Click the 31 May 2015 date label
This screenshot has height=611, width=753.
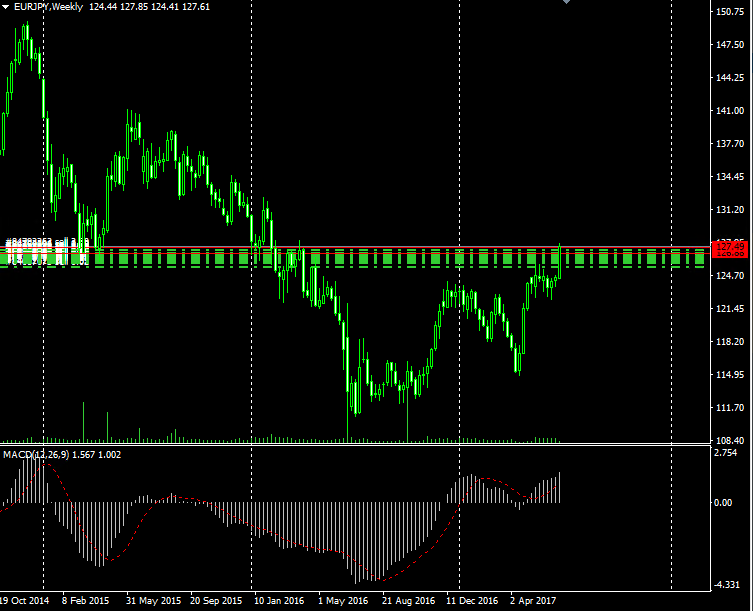(154, 600)
